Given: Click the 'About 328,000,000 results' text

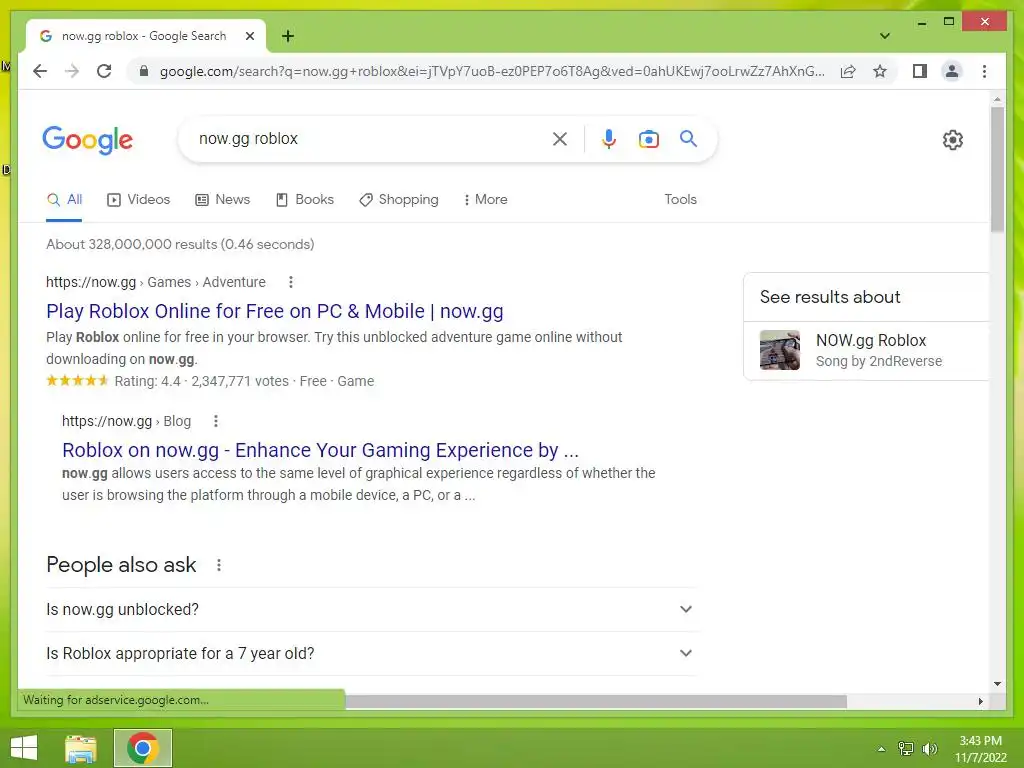Looking at the screenshot, I should click(x=180, y=244).
